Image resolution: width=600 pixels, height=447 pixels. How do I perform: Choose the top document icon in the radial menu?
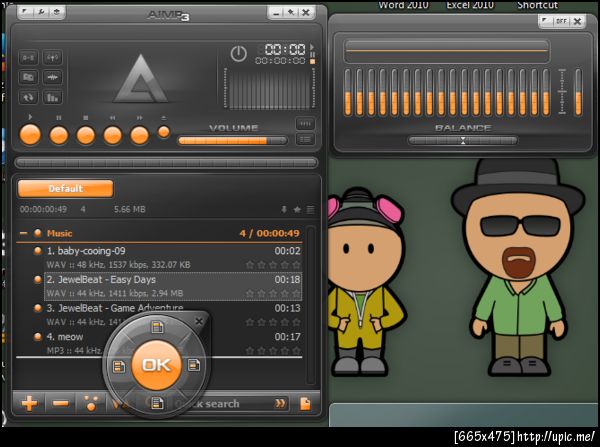pos(157,327)
